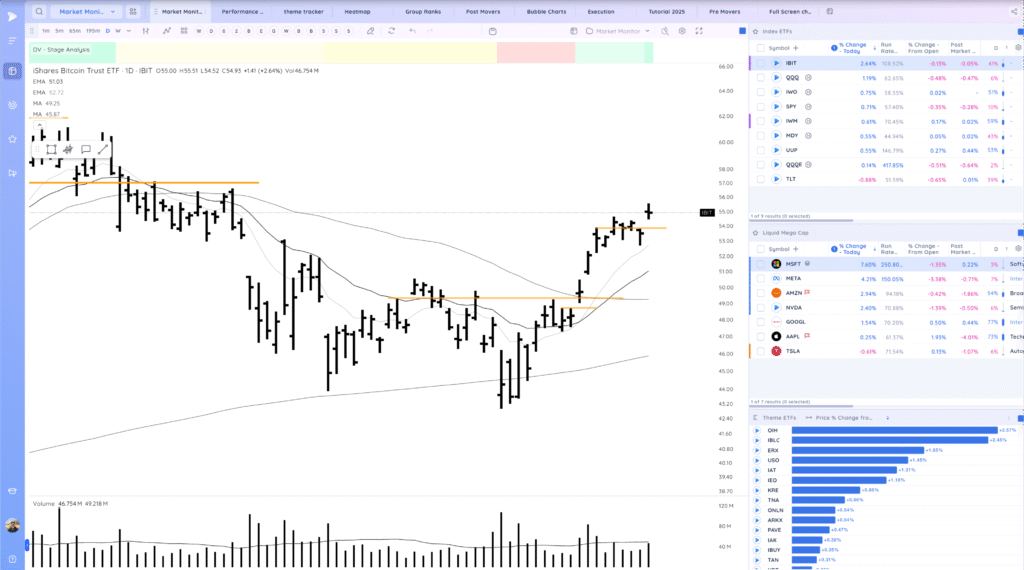Select the rectangle drawing tool
This screenshot has width=1024, height=570.
(51, 150)
